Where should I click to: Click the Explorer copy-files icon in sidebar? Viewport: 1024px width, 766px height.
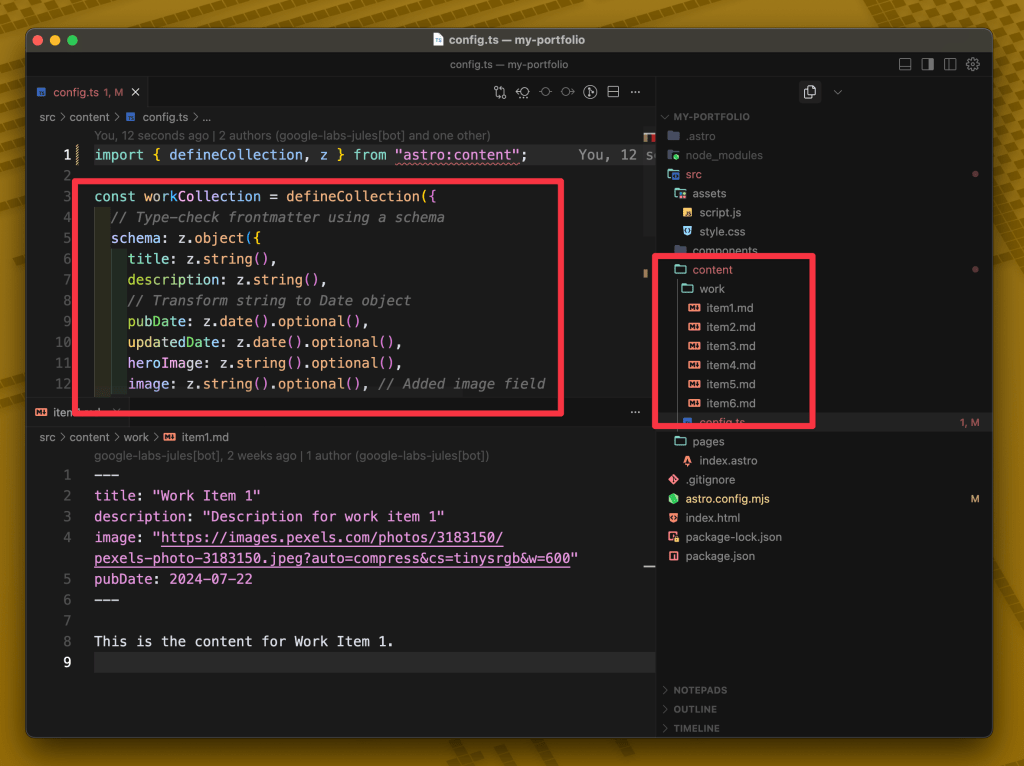809,92
